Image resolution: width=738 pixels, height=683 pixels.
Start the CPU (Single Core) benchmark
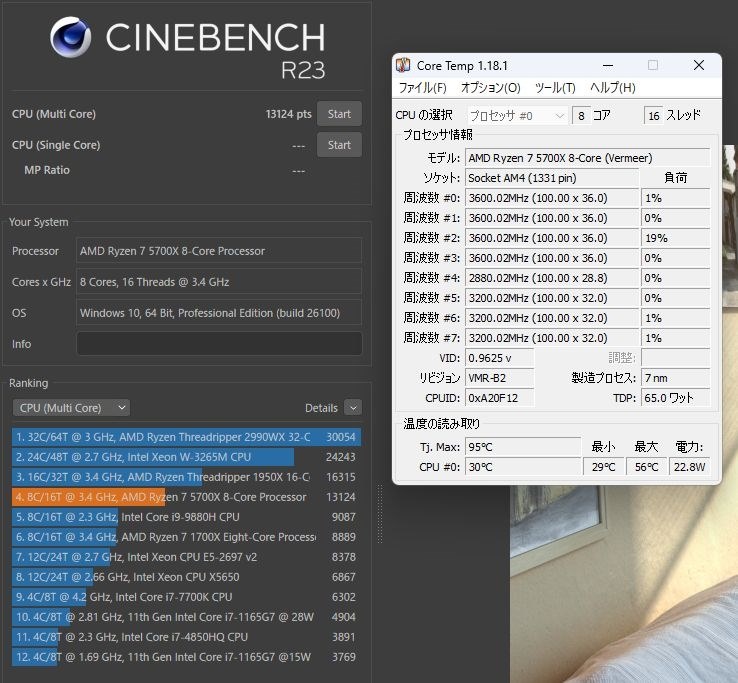pyautogui.click(x=339, y=145)
